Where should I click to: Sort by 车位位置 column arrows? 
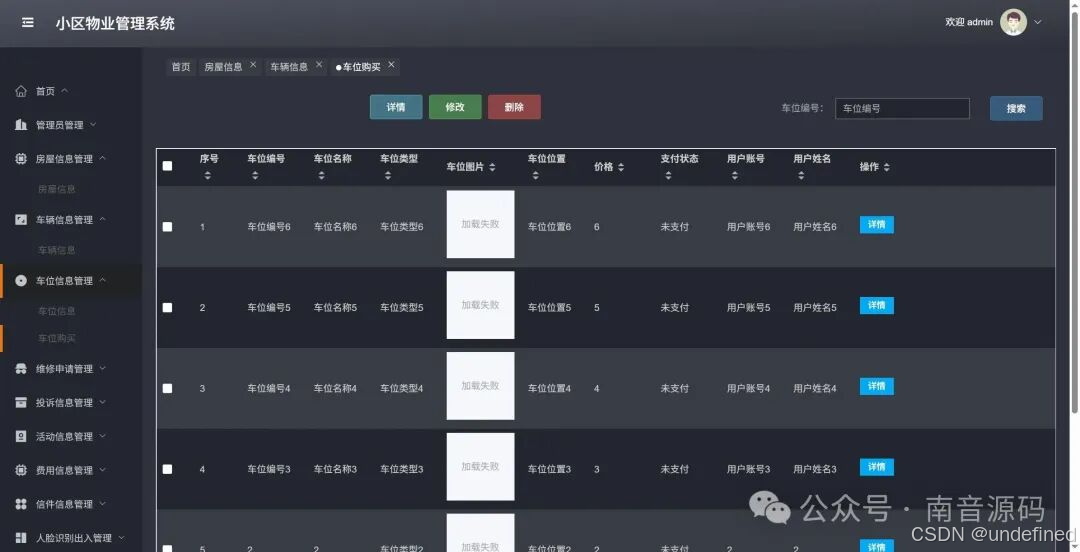pyautogui.click(x=535, y=176)
